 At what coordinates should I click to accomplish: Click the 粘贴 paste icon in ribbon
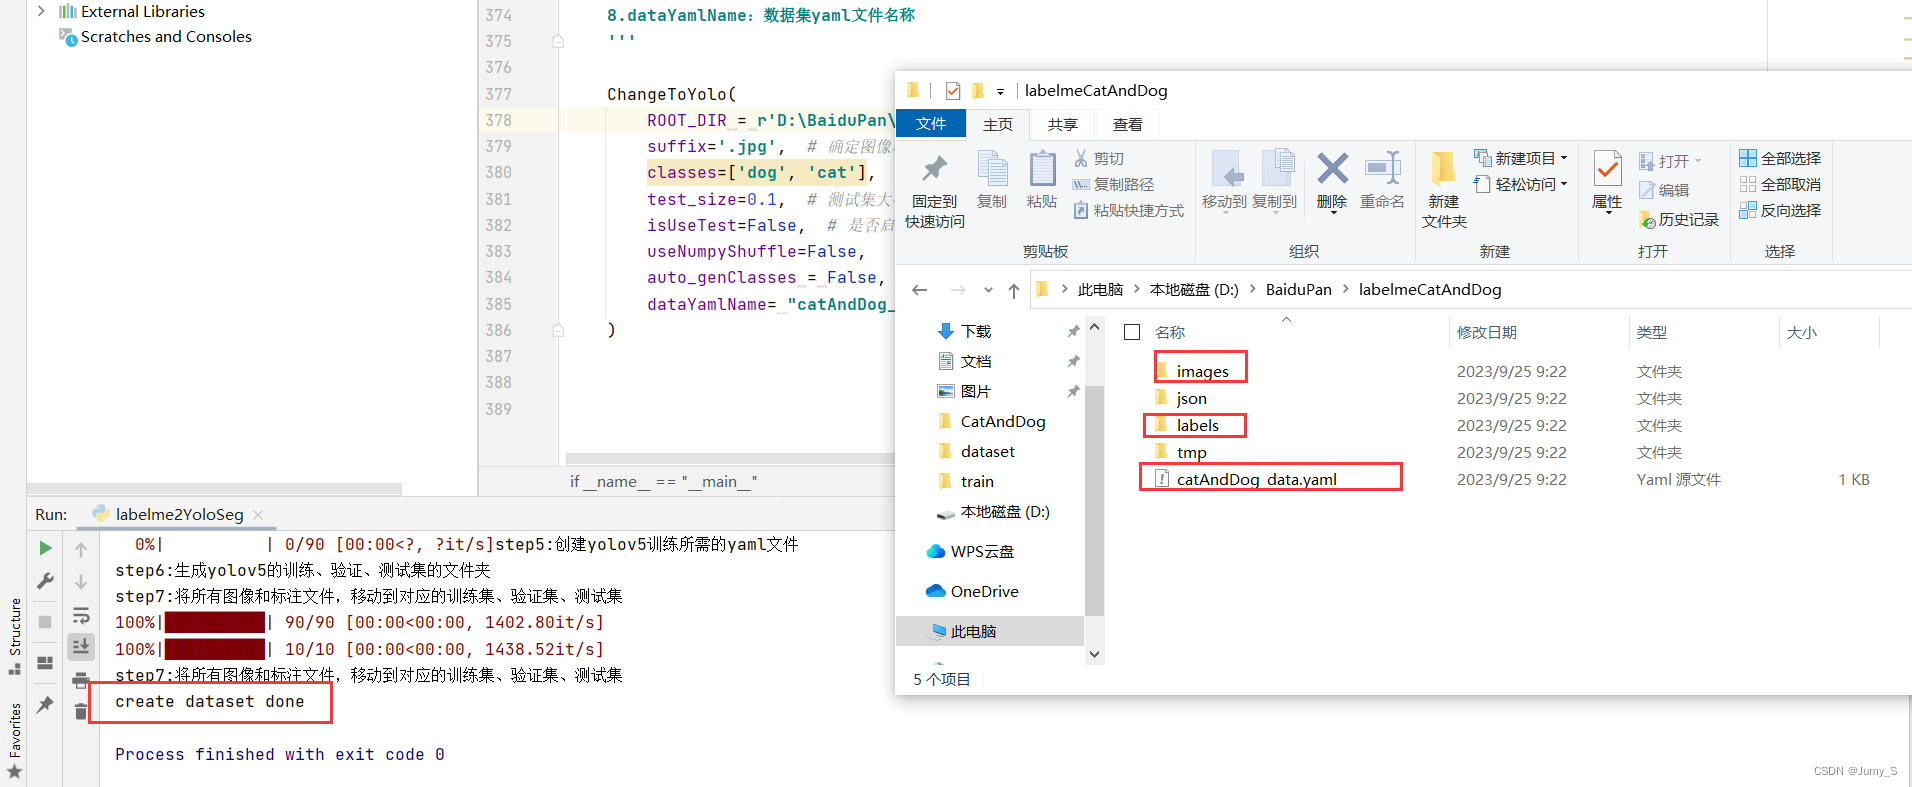1042,168
